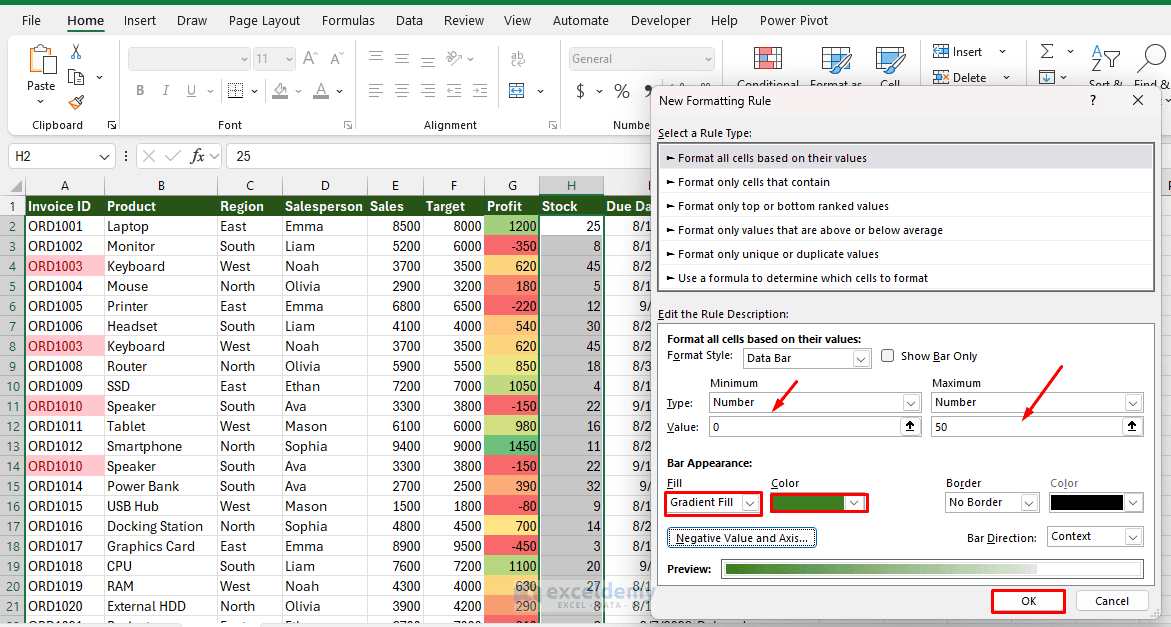
Task: Click the Profit cell showing 1450
Action: pos(512,446)
